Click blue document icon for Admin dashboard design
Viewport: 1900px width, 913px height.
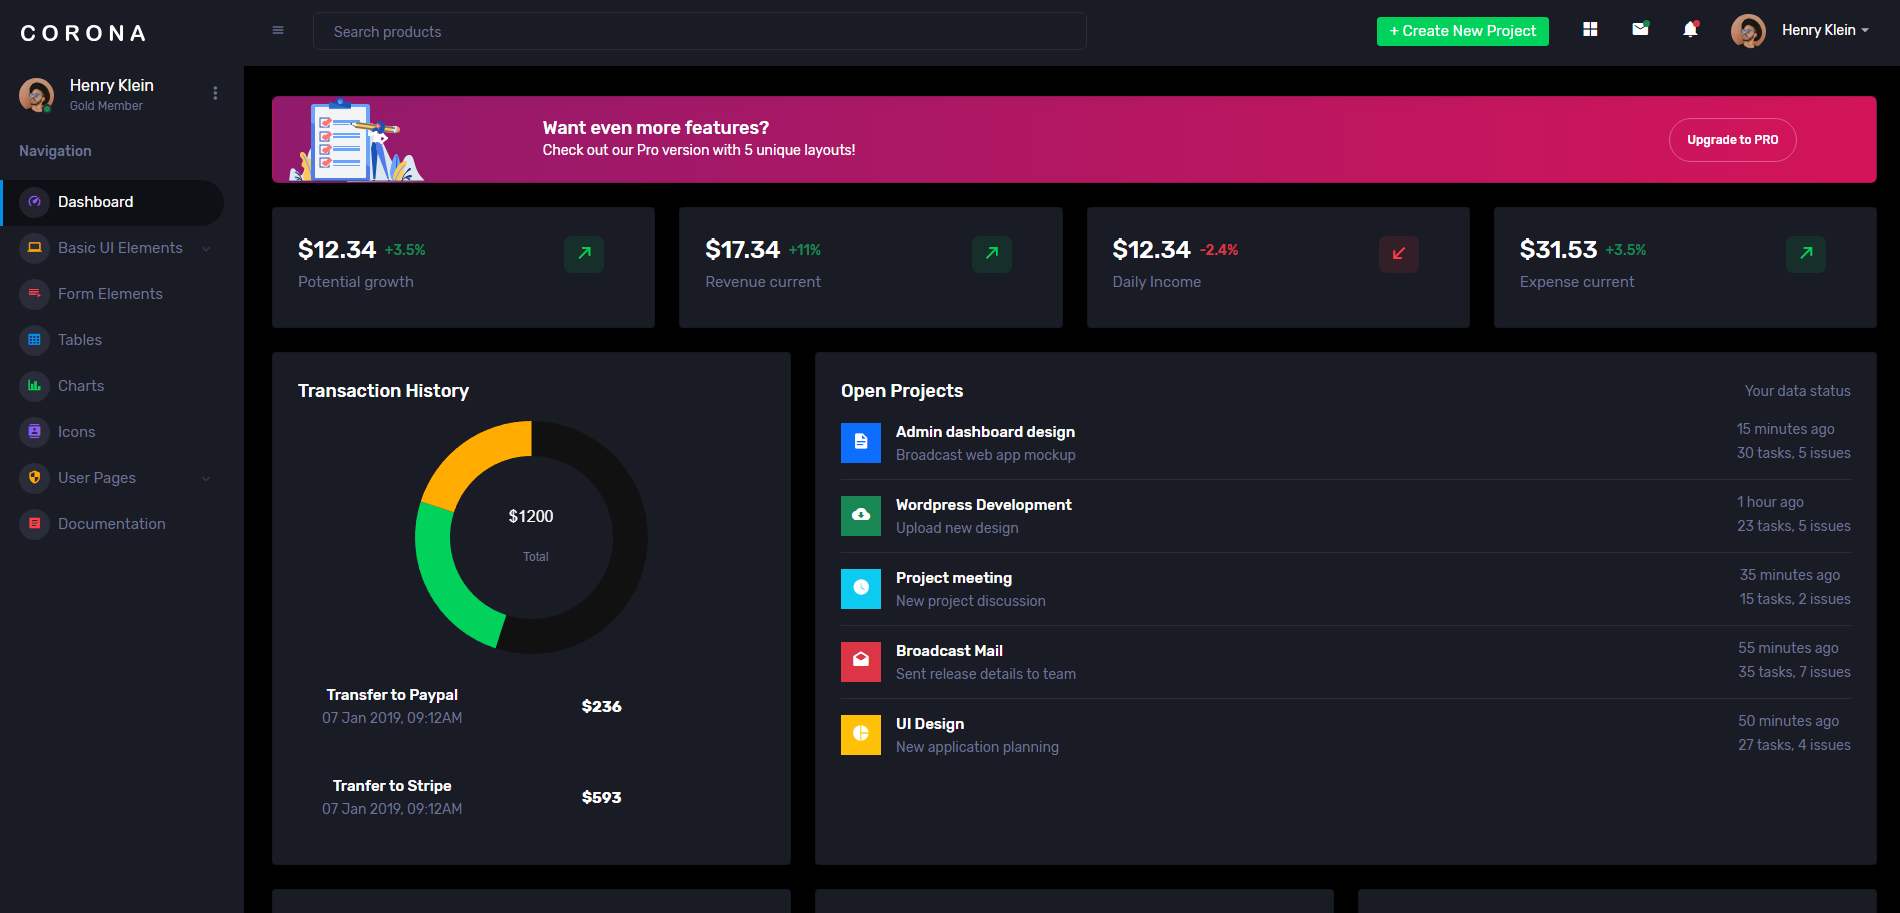click(861, 443)
